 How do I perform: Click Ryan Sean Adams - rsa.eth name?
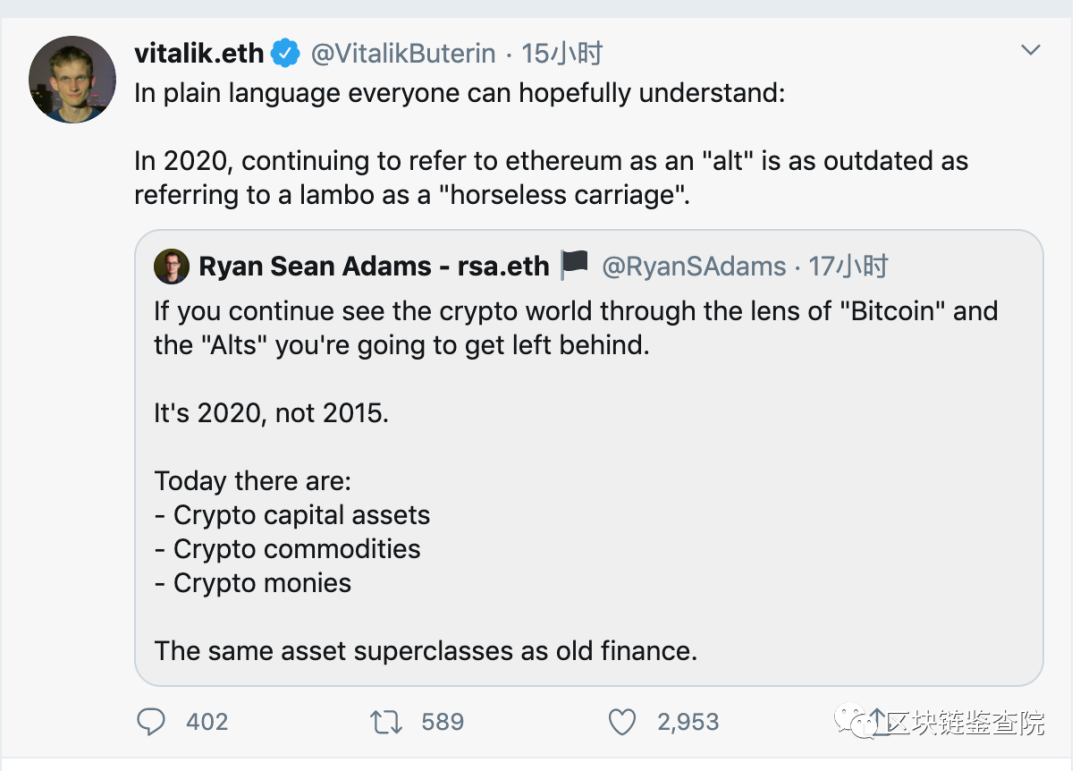[374, 266]
